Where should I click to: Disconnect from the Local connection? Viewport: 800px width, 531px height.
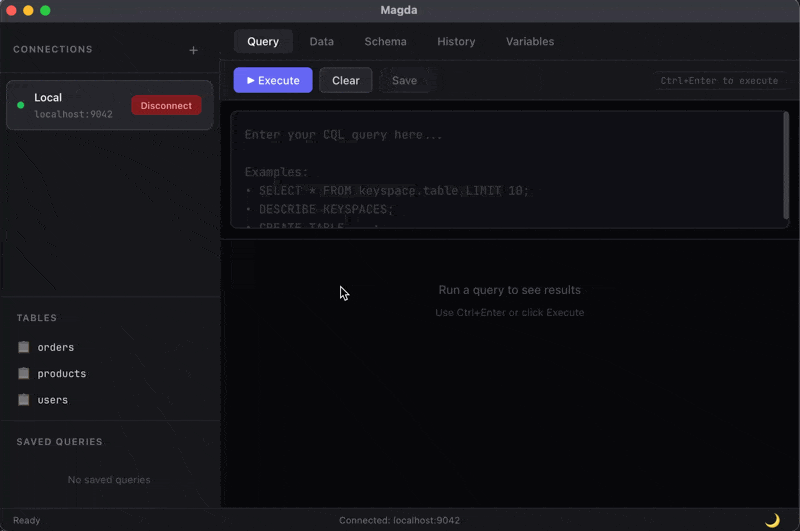(x=166, y=105)
